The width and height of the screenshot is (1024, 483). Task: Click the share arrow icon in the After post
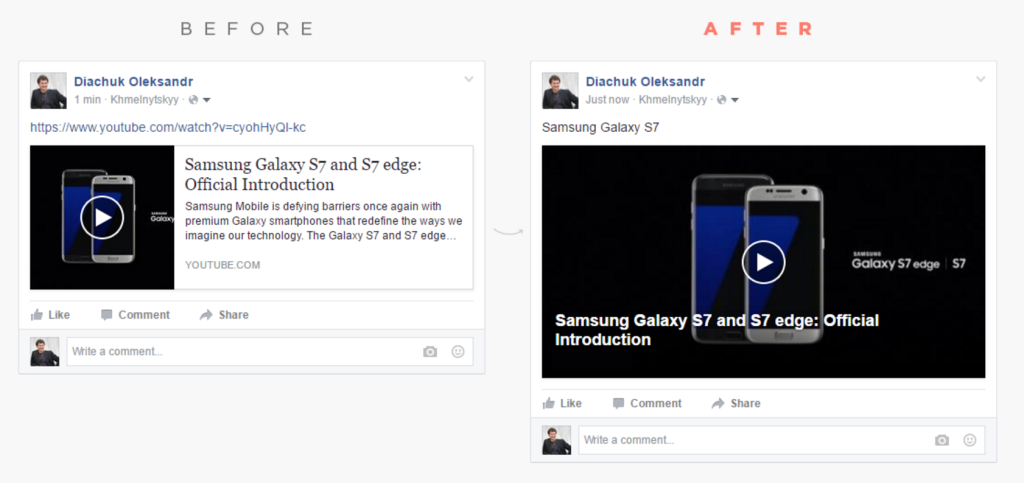[718, 403]
